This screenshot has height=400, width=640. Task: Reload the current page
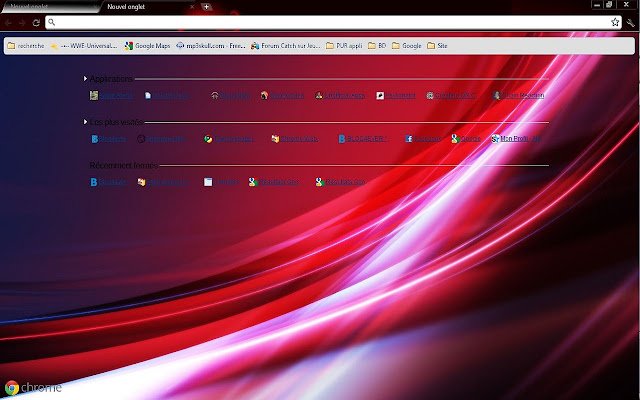click(x=36, y=23)
